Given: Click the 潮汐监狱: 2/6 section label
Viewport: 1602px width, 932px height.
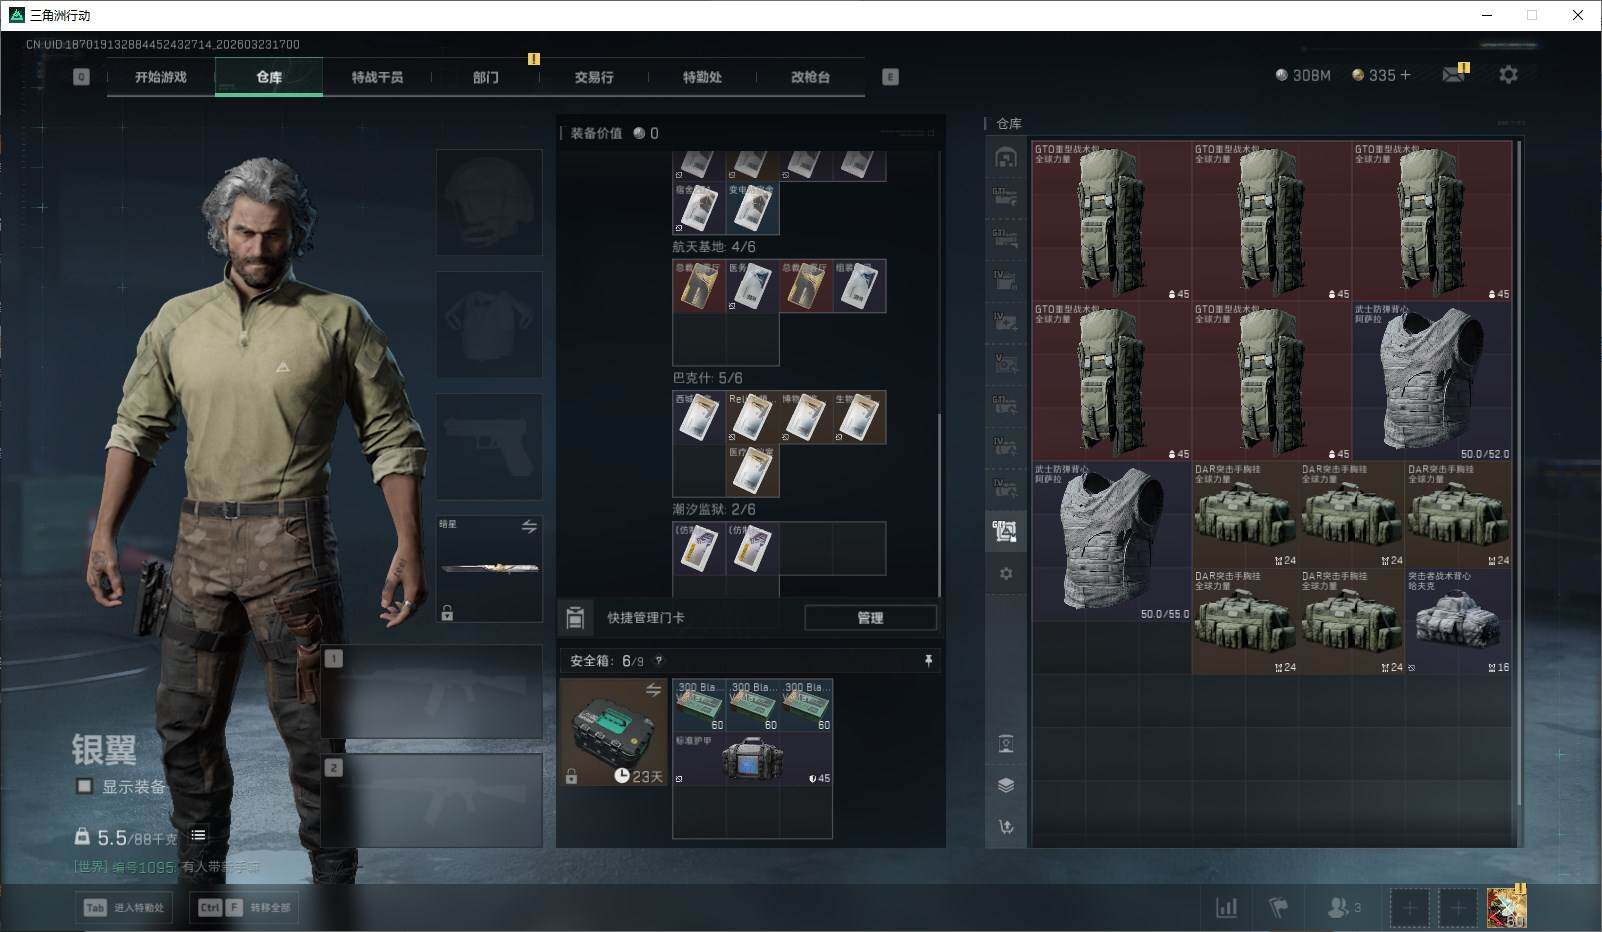Looking at the screenshot, I should click(x=714, y=509).
